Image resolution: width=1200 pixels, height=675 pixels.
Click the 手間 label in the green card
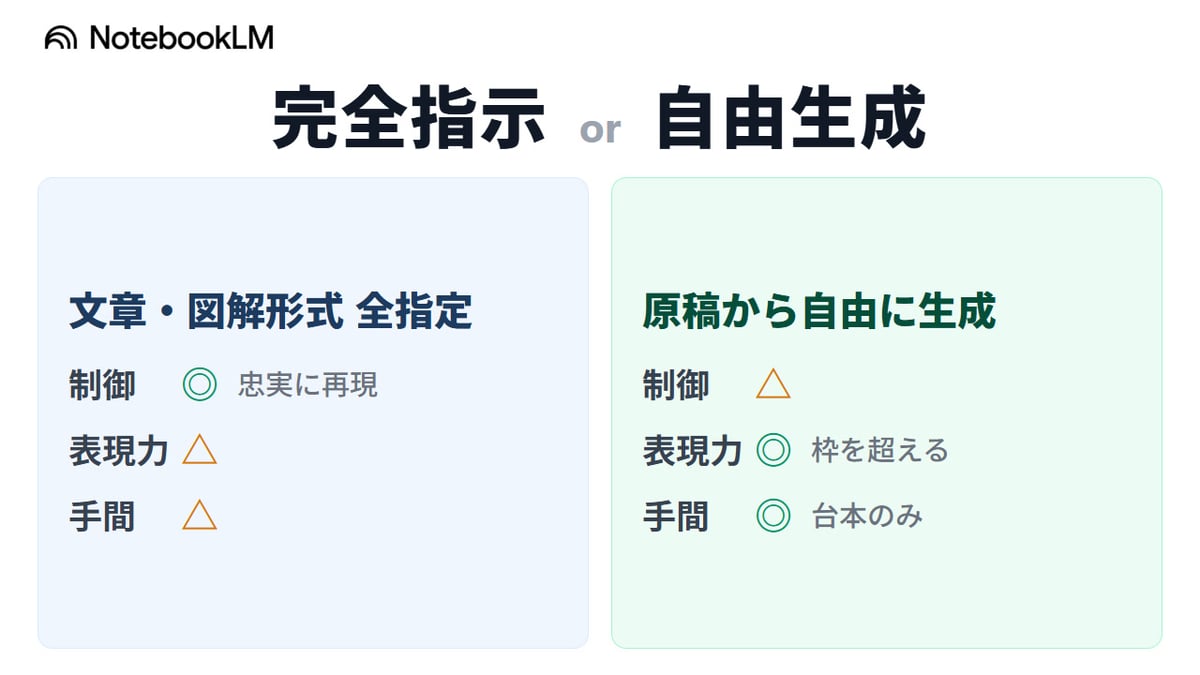click(675, 516)
